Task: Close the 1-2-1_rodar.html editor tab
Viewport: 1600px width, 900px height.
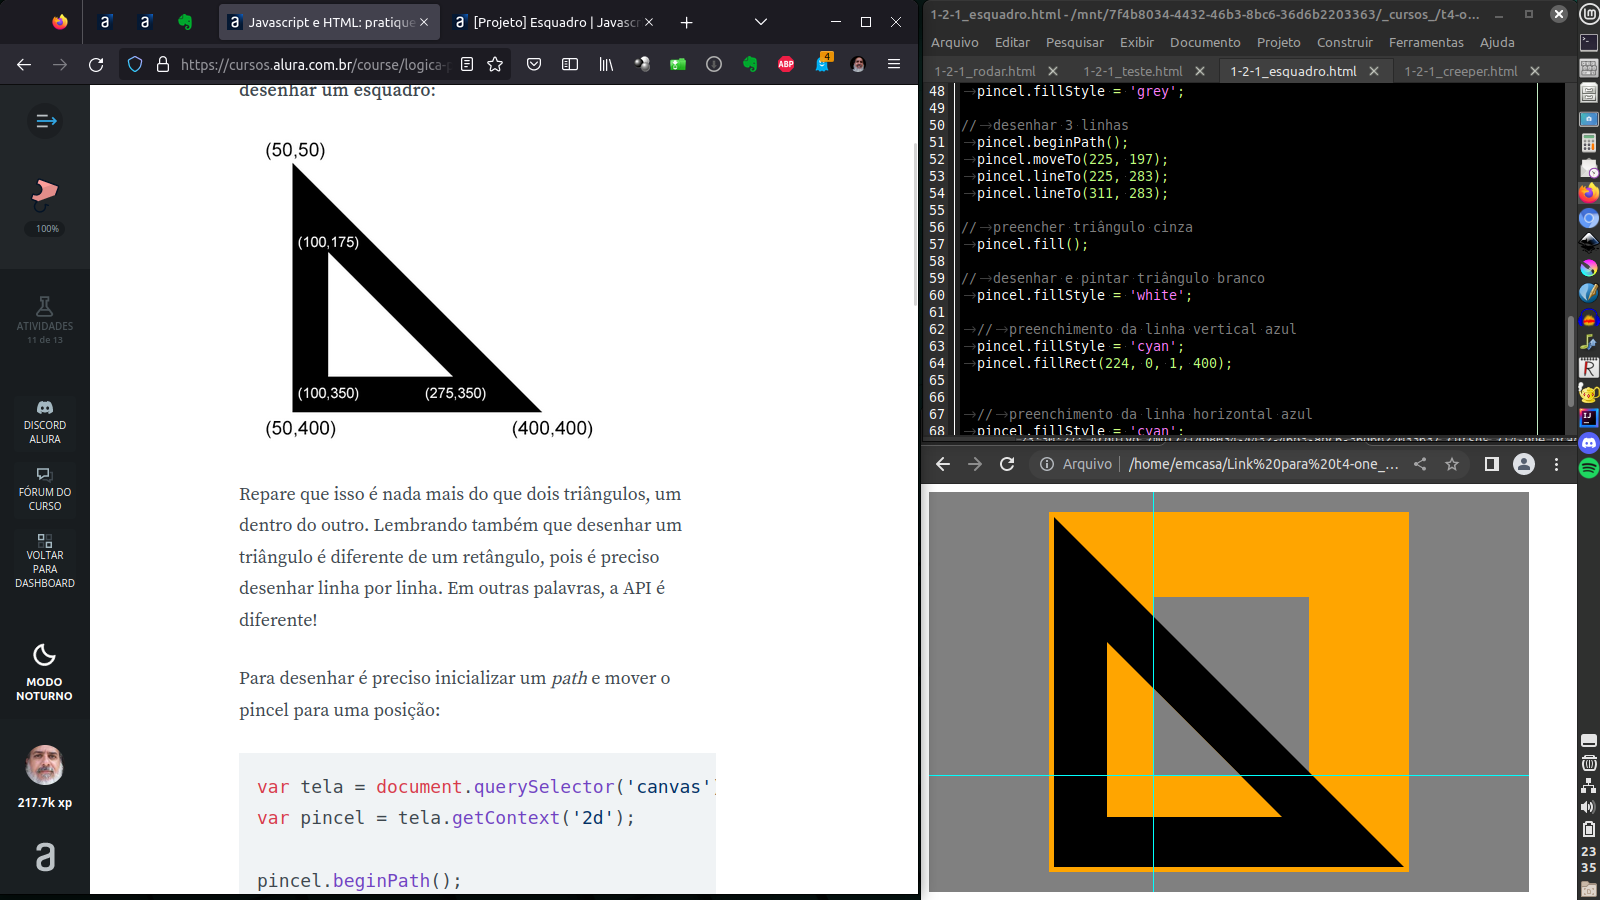Action: (x=1053, y=71)
